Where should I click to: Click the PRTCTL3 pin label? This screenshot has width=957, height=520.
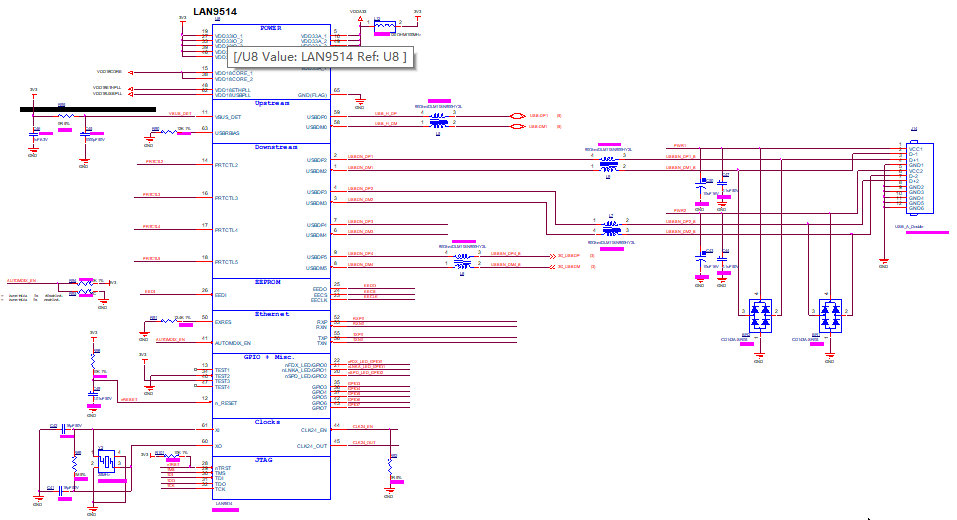click(226, 198)
